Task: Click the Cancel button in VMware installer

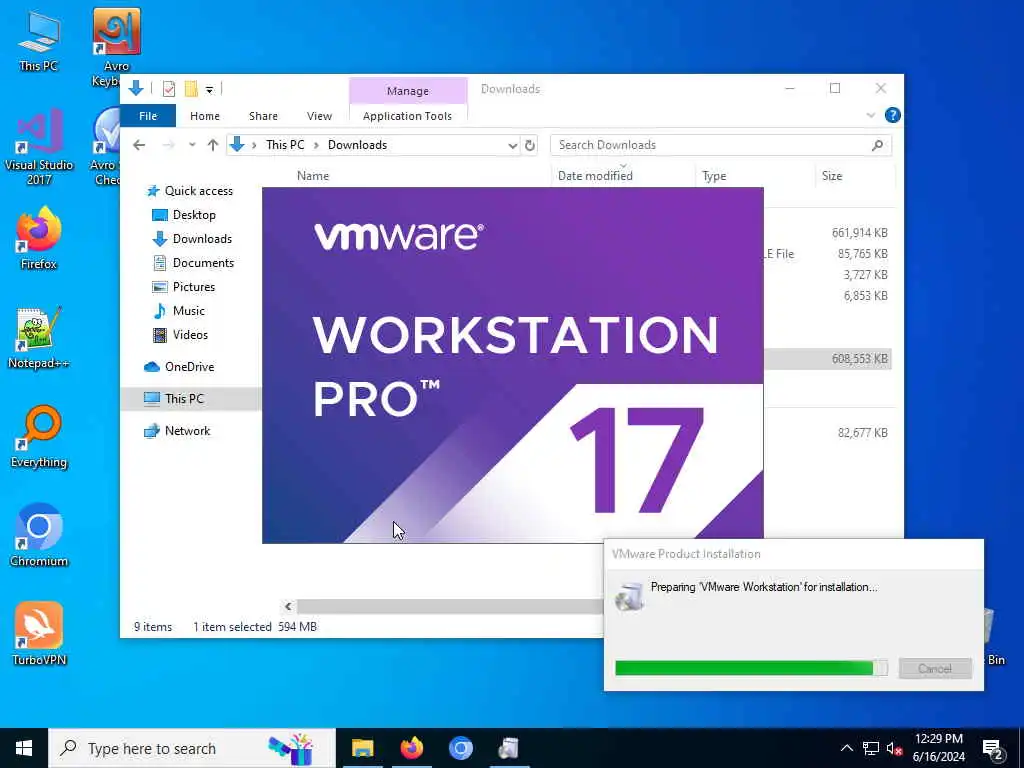Action: (x=935, y=669)
